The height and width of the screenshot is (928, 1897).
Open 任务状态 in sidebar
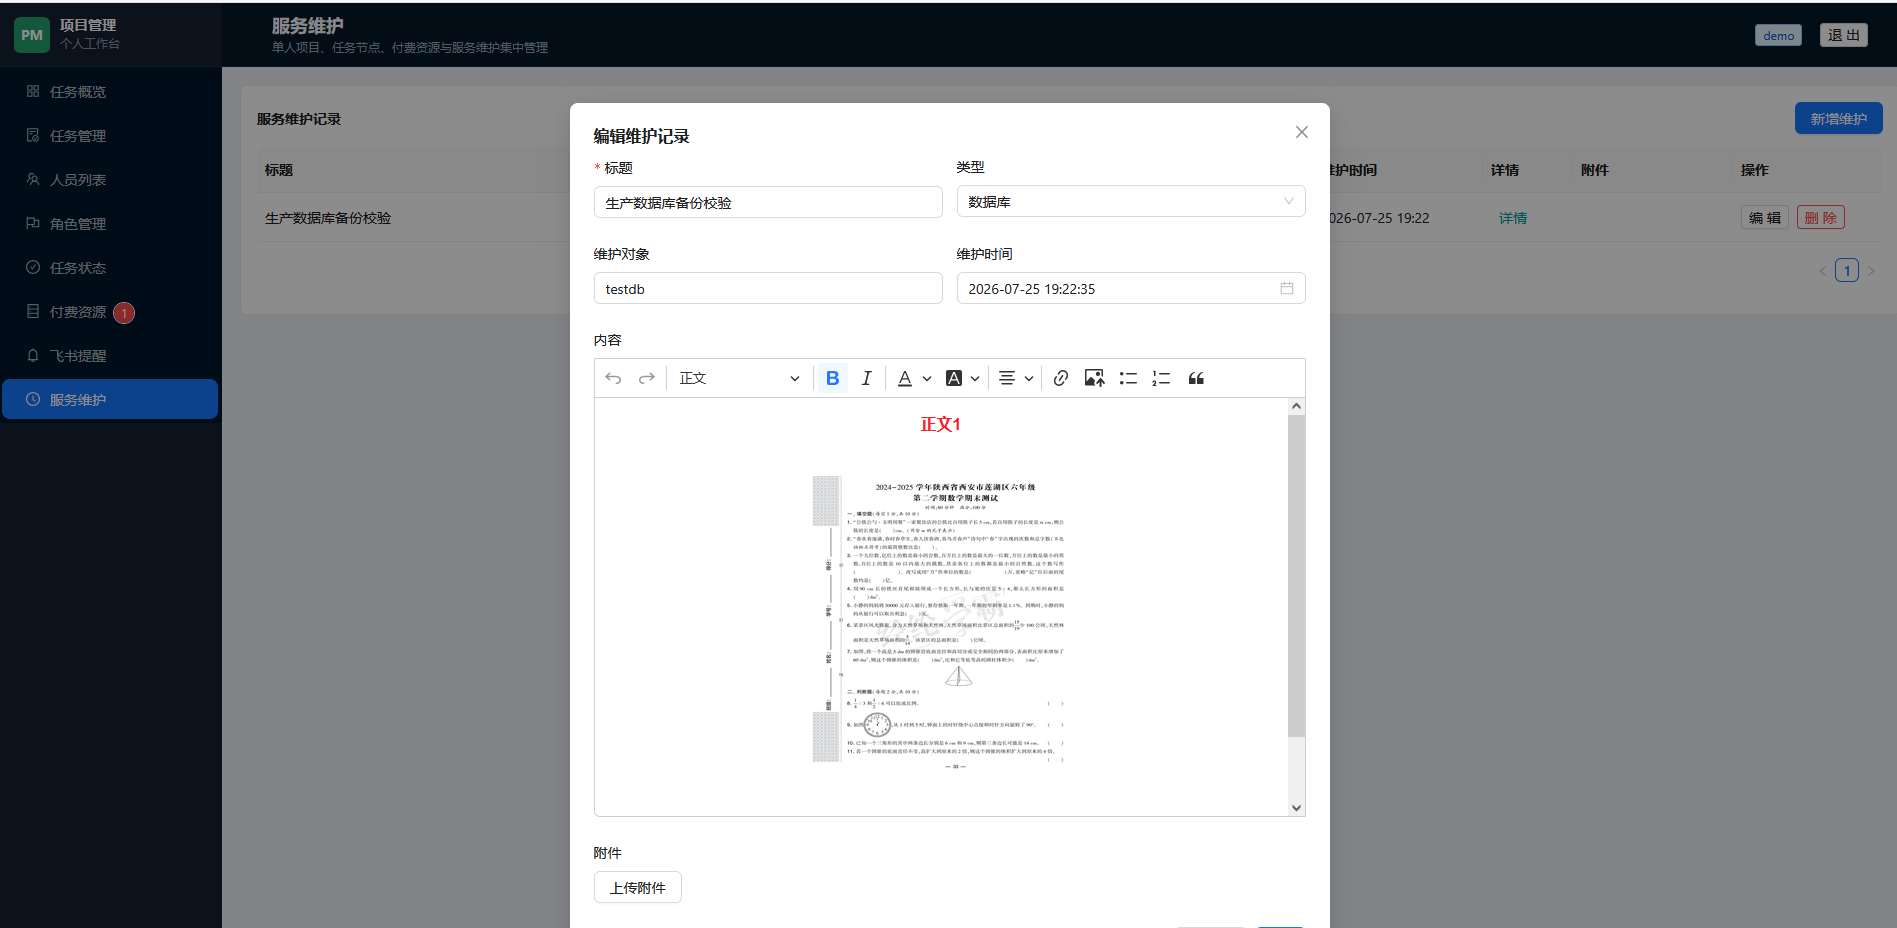tap(110, 268)
